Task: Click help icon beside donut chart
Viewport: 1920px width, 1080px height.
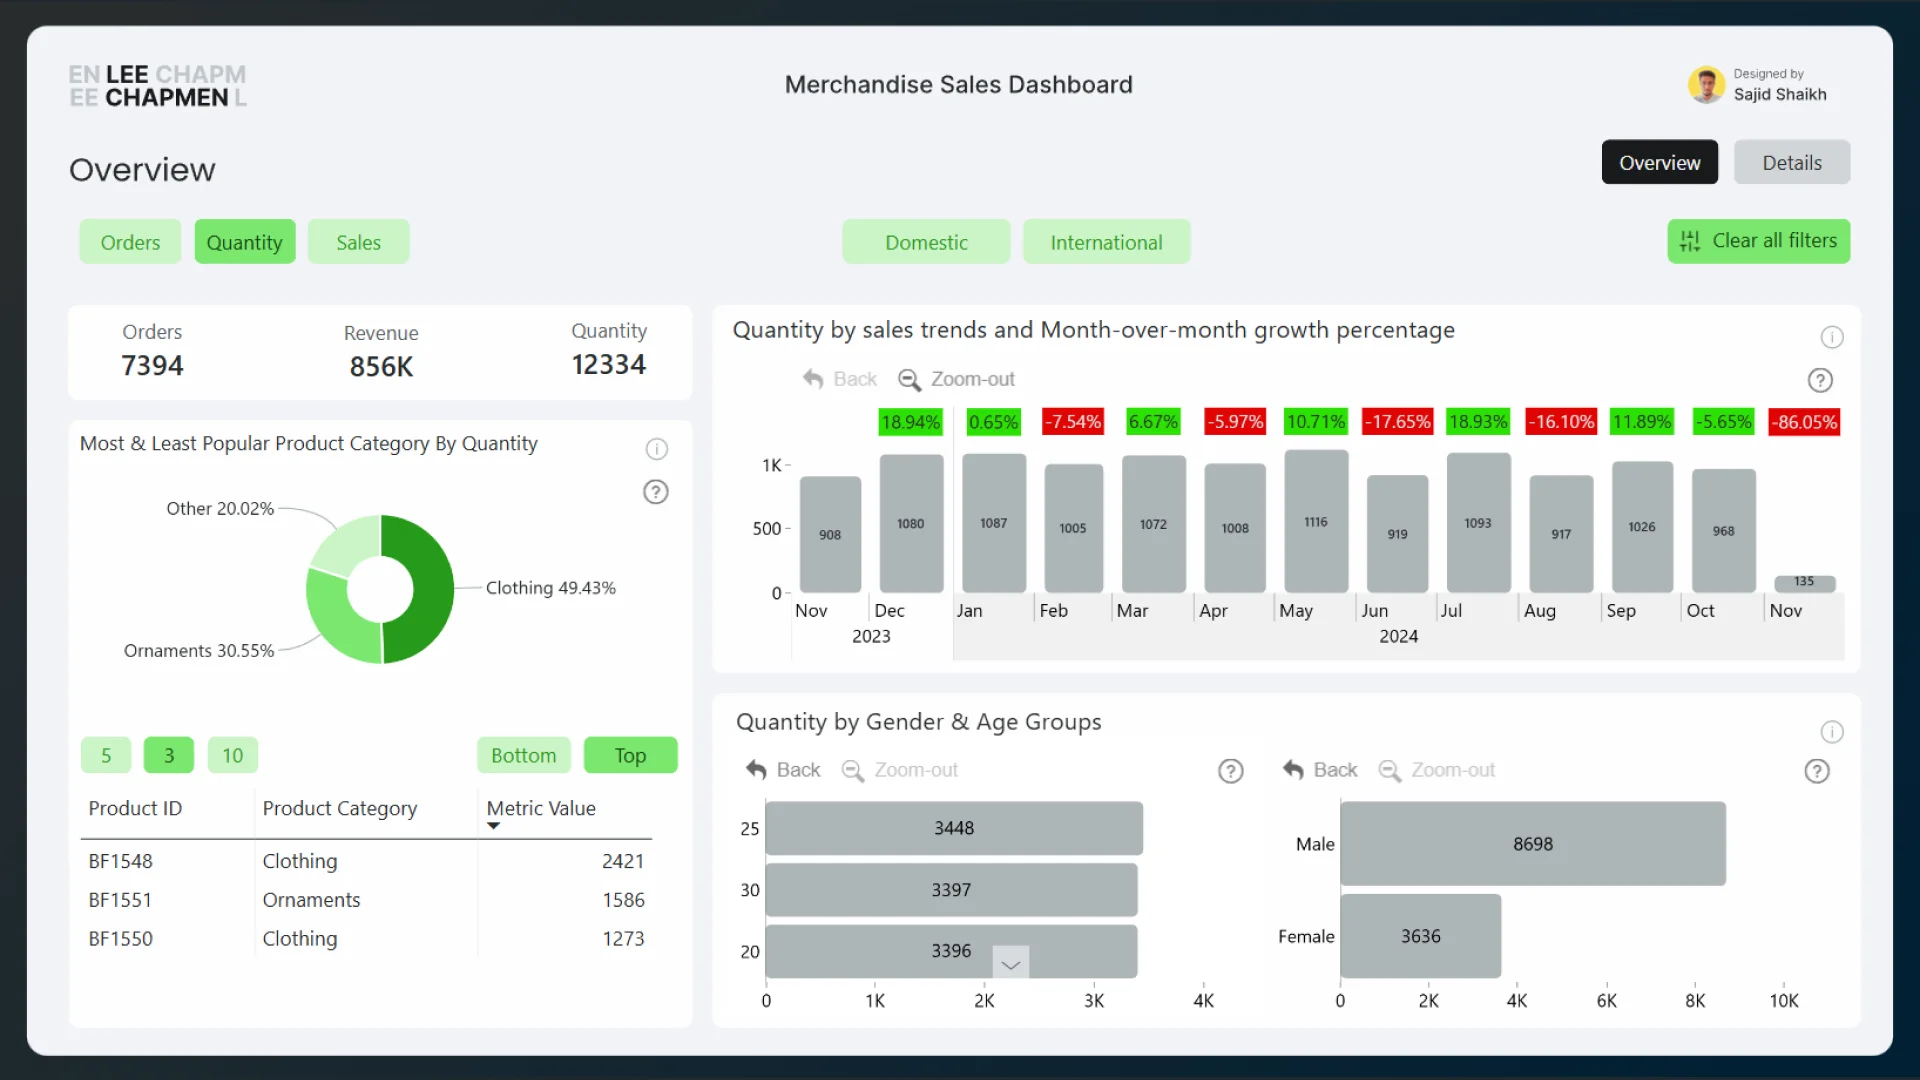Action: [x=655, y=492]
